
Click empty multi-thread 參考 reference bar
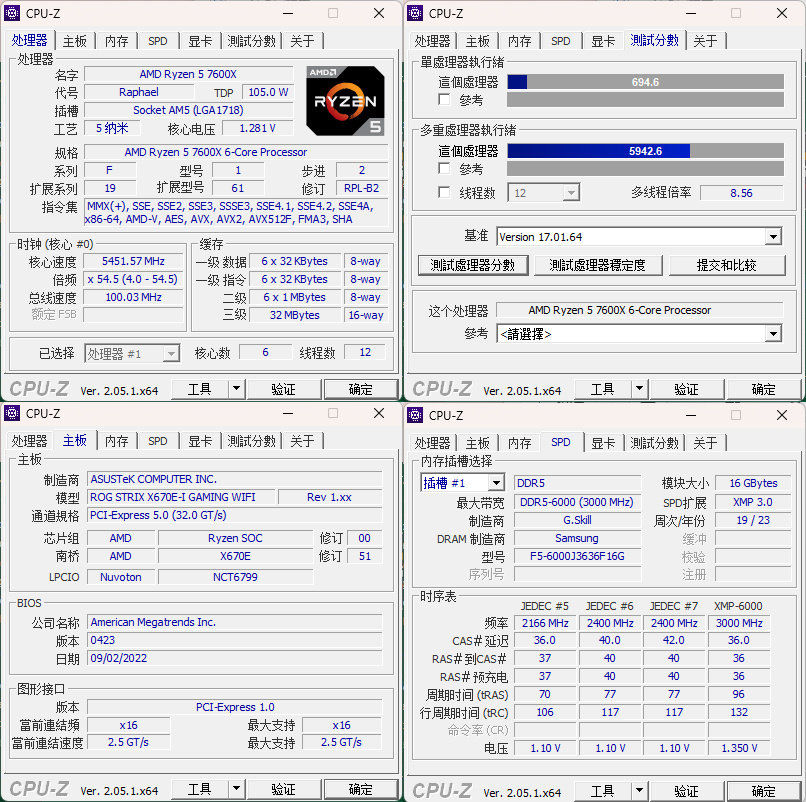(646, 169)
